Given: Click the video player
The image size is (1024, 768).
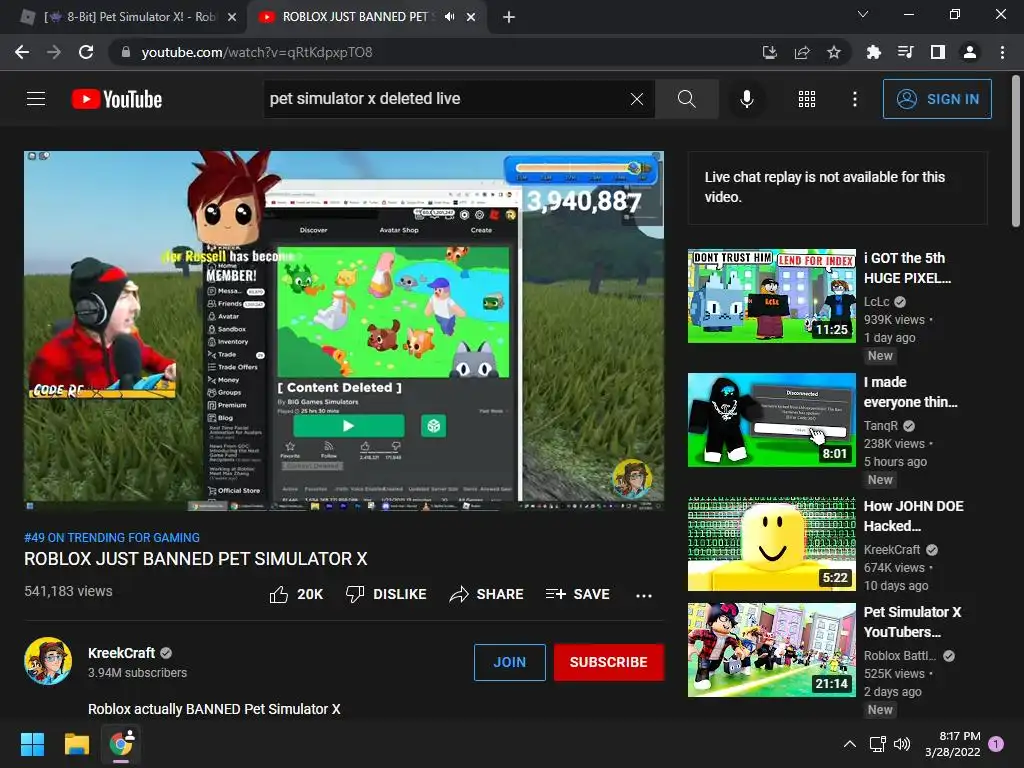Looking at the screenshot, I should [x=344, y=330].
